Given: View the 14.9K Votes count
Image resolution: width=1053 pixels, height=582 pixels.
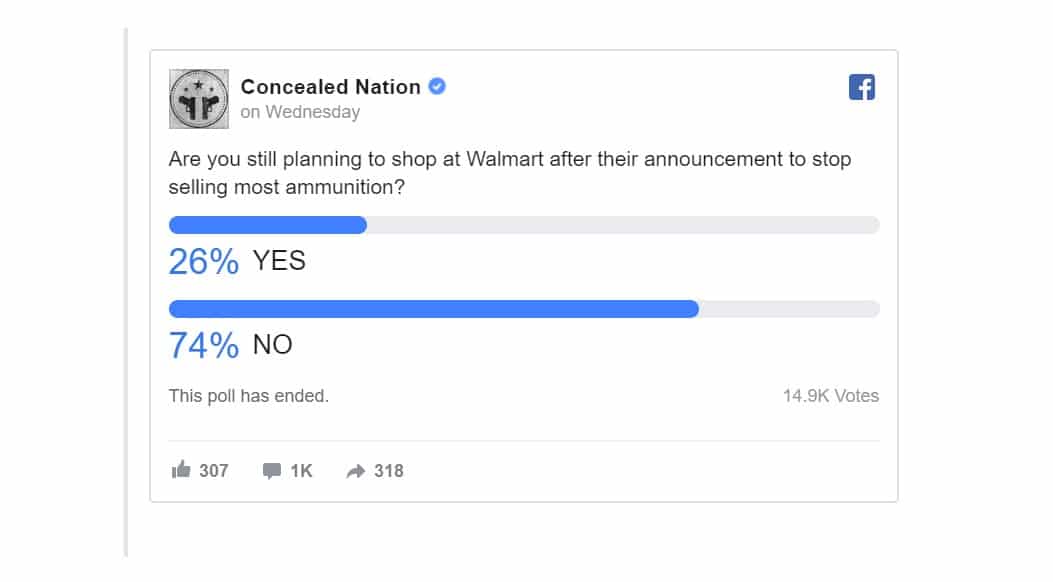Looking at the screenshot, I should point(830,396).
